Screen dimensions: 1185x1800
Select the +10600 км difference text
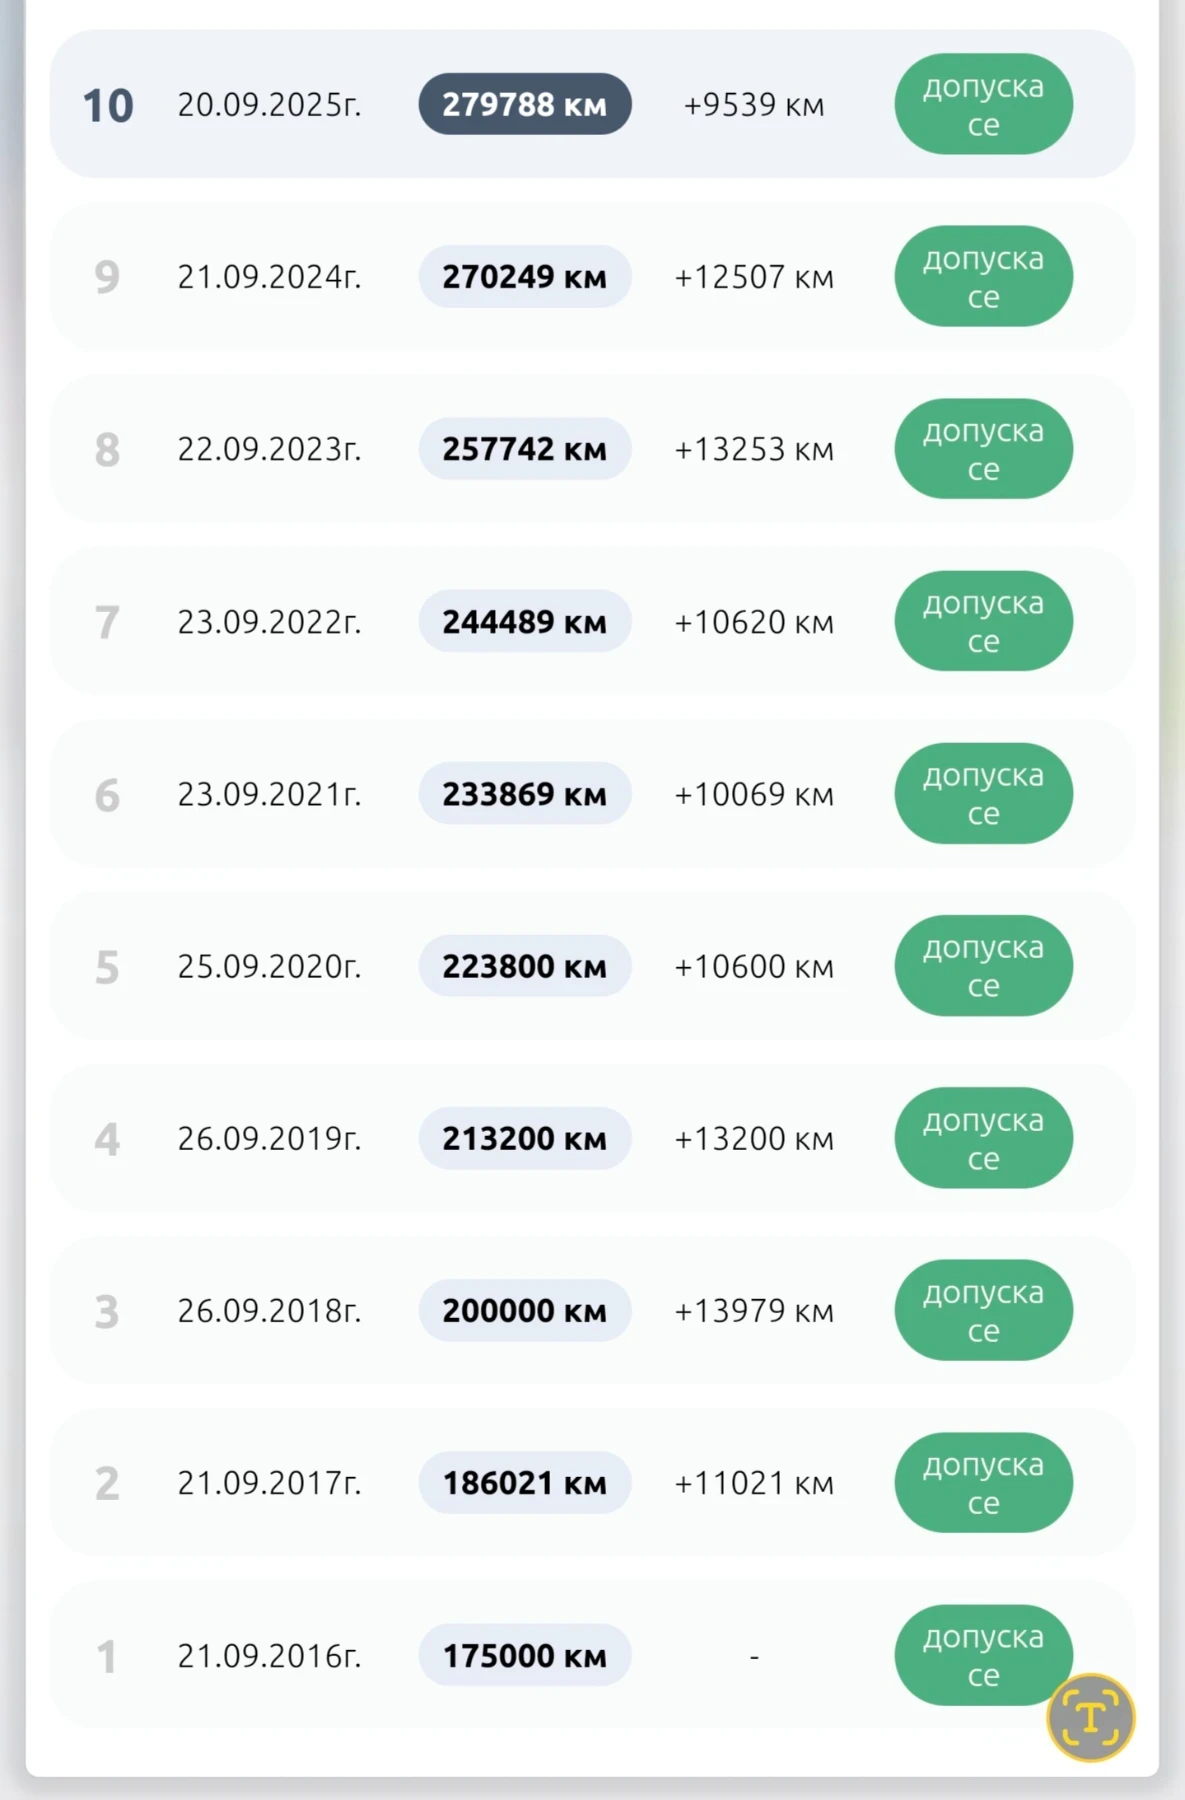click(754, 967)
